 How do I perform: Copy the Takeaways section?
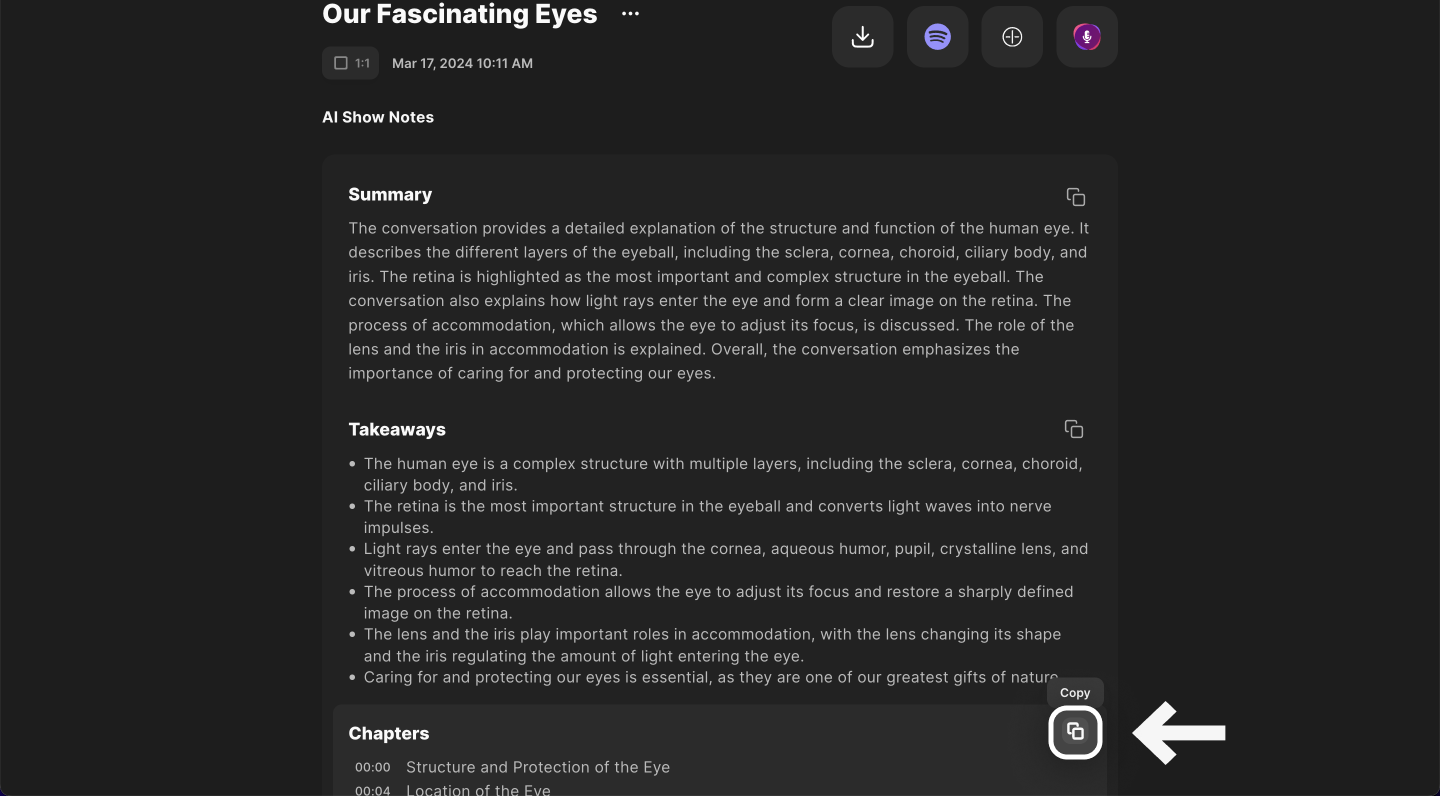click(1074, 429)
